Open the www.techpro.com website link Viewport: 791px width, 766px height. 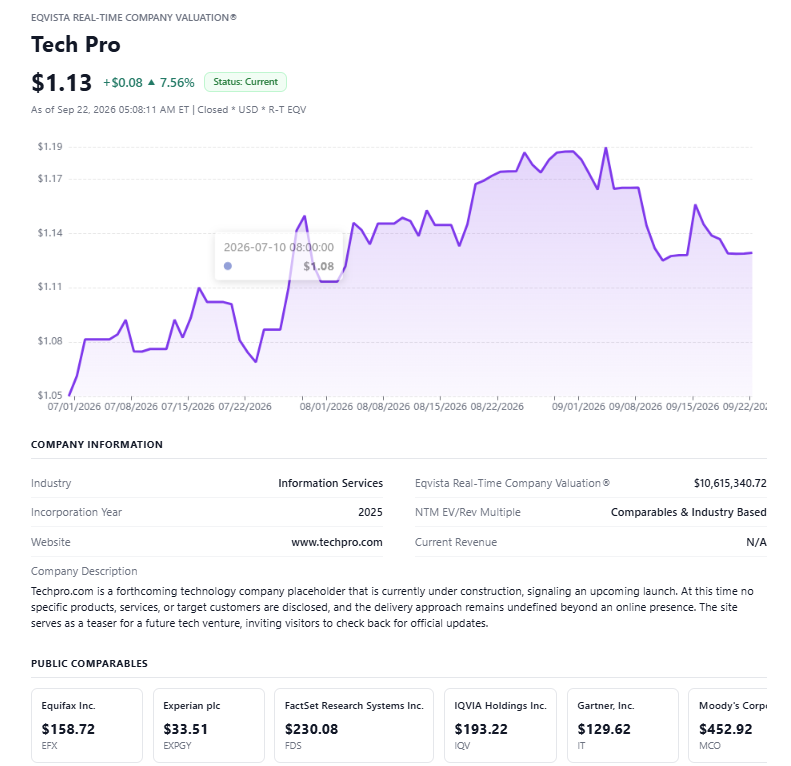click(336, 542)
